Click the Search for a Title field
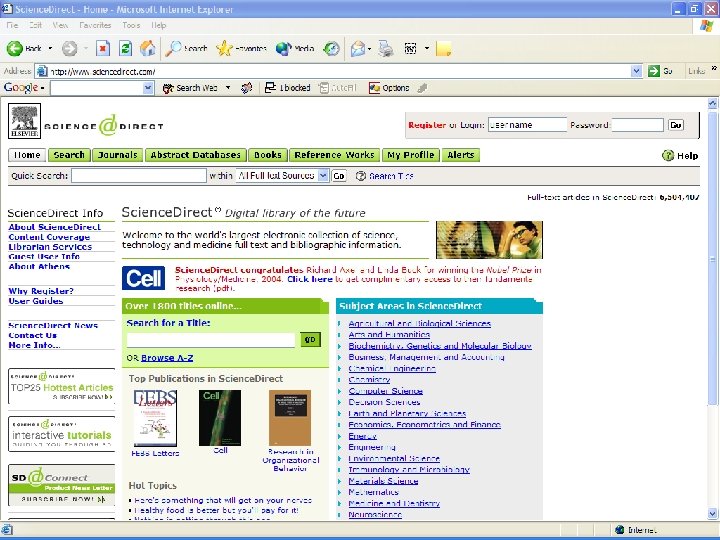Viewport: 720px width, 540px height. click(x=211, y=340)
